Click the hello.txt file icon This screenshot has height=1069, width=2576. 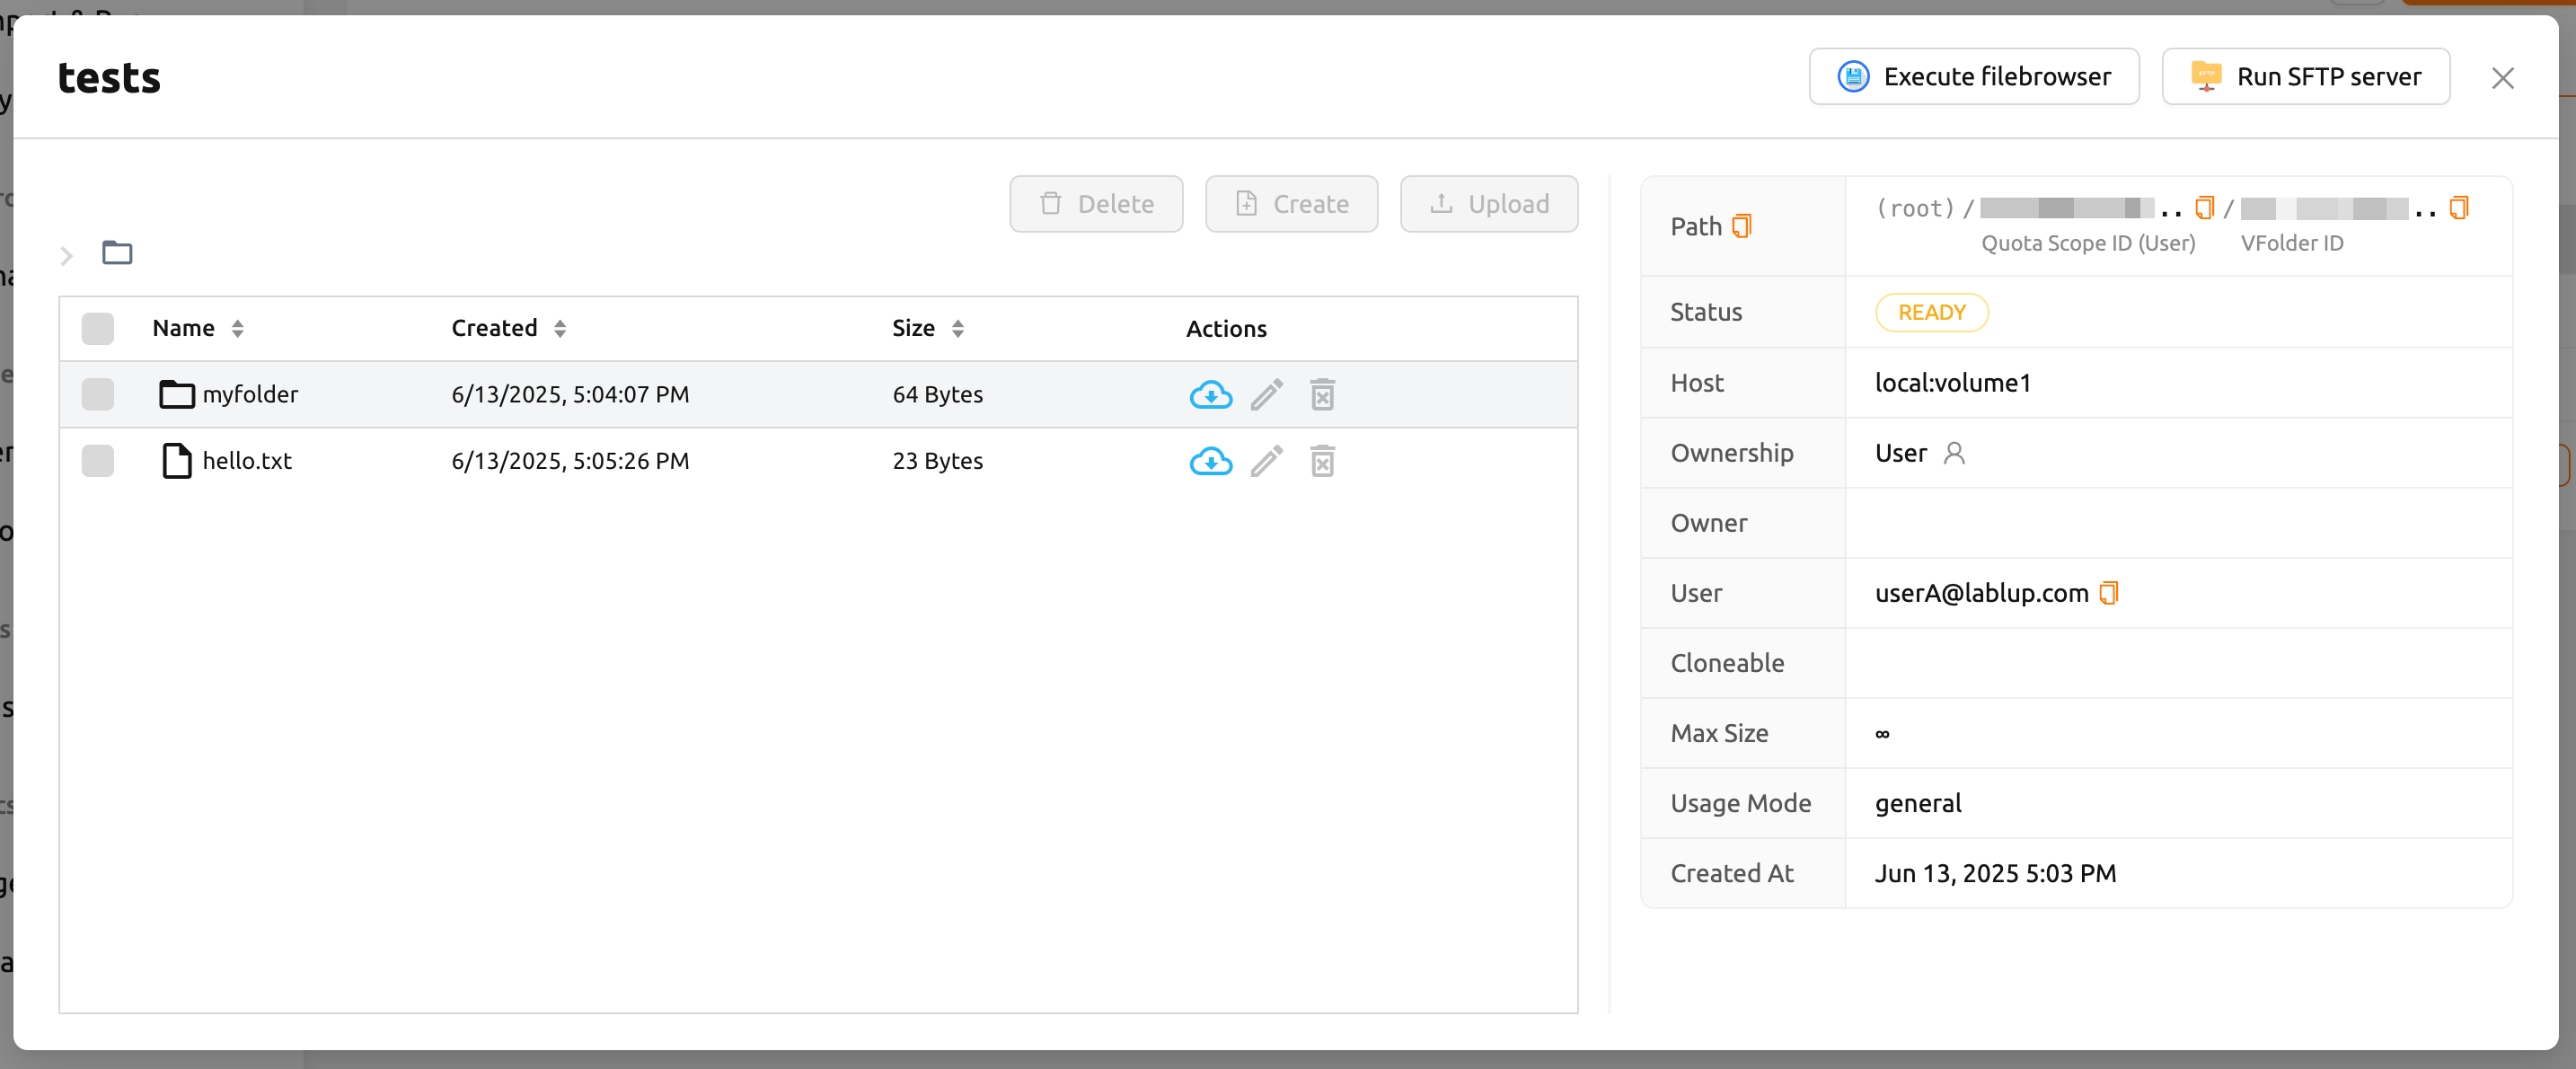pyautogui.click(x=177, y=461)
